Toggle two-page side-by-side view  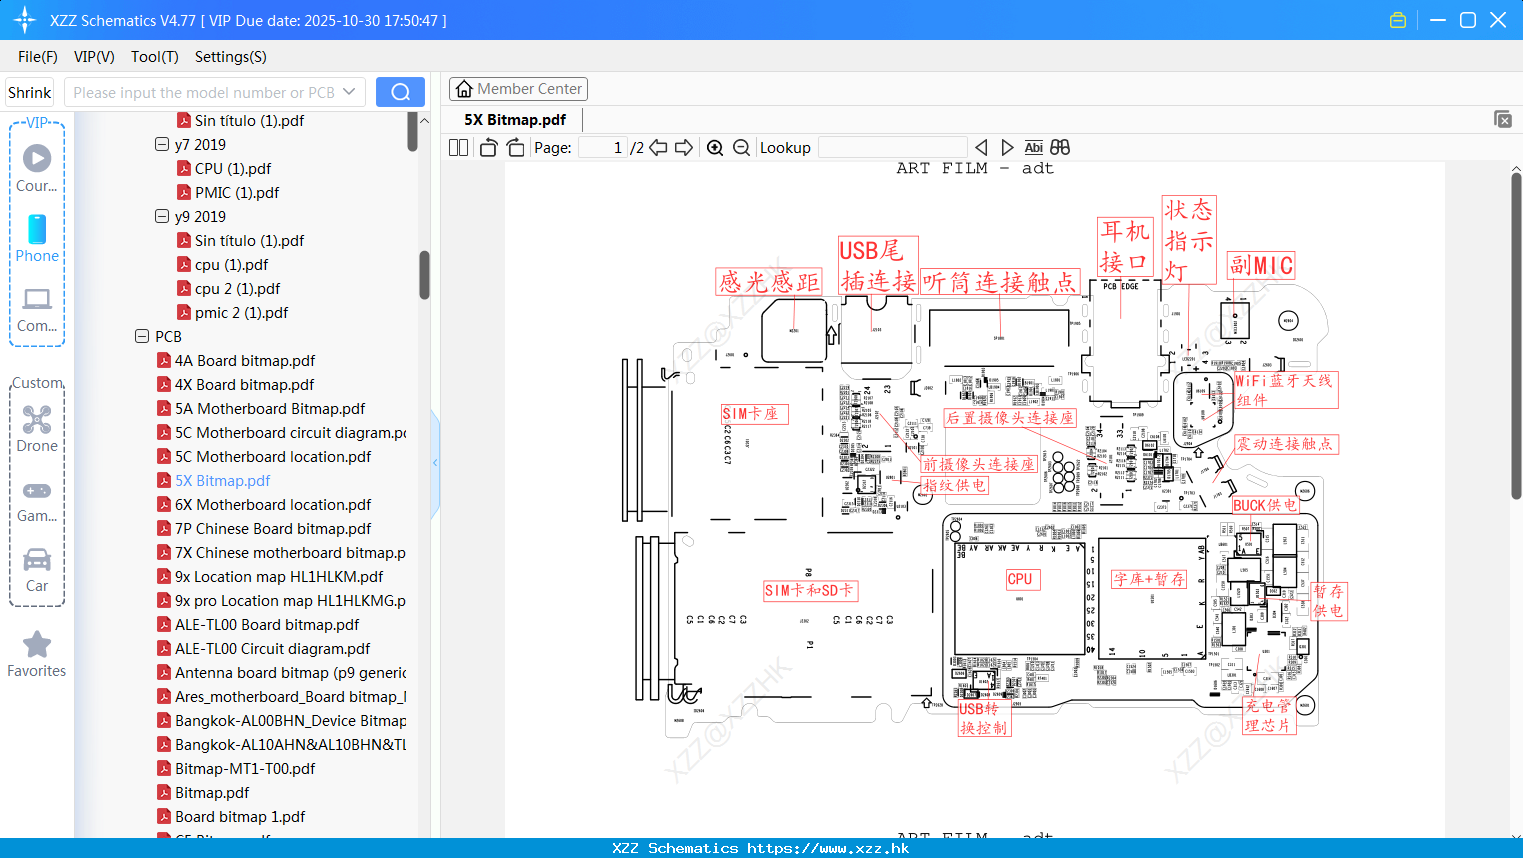[x=458, y=147]
